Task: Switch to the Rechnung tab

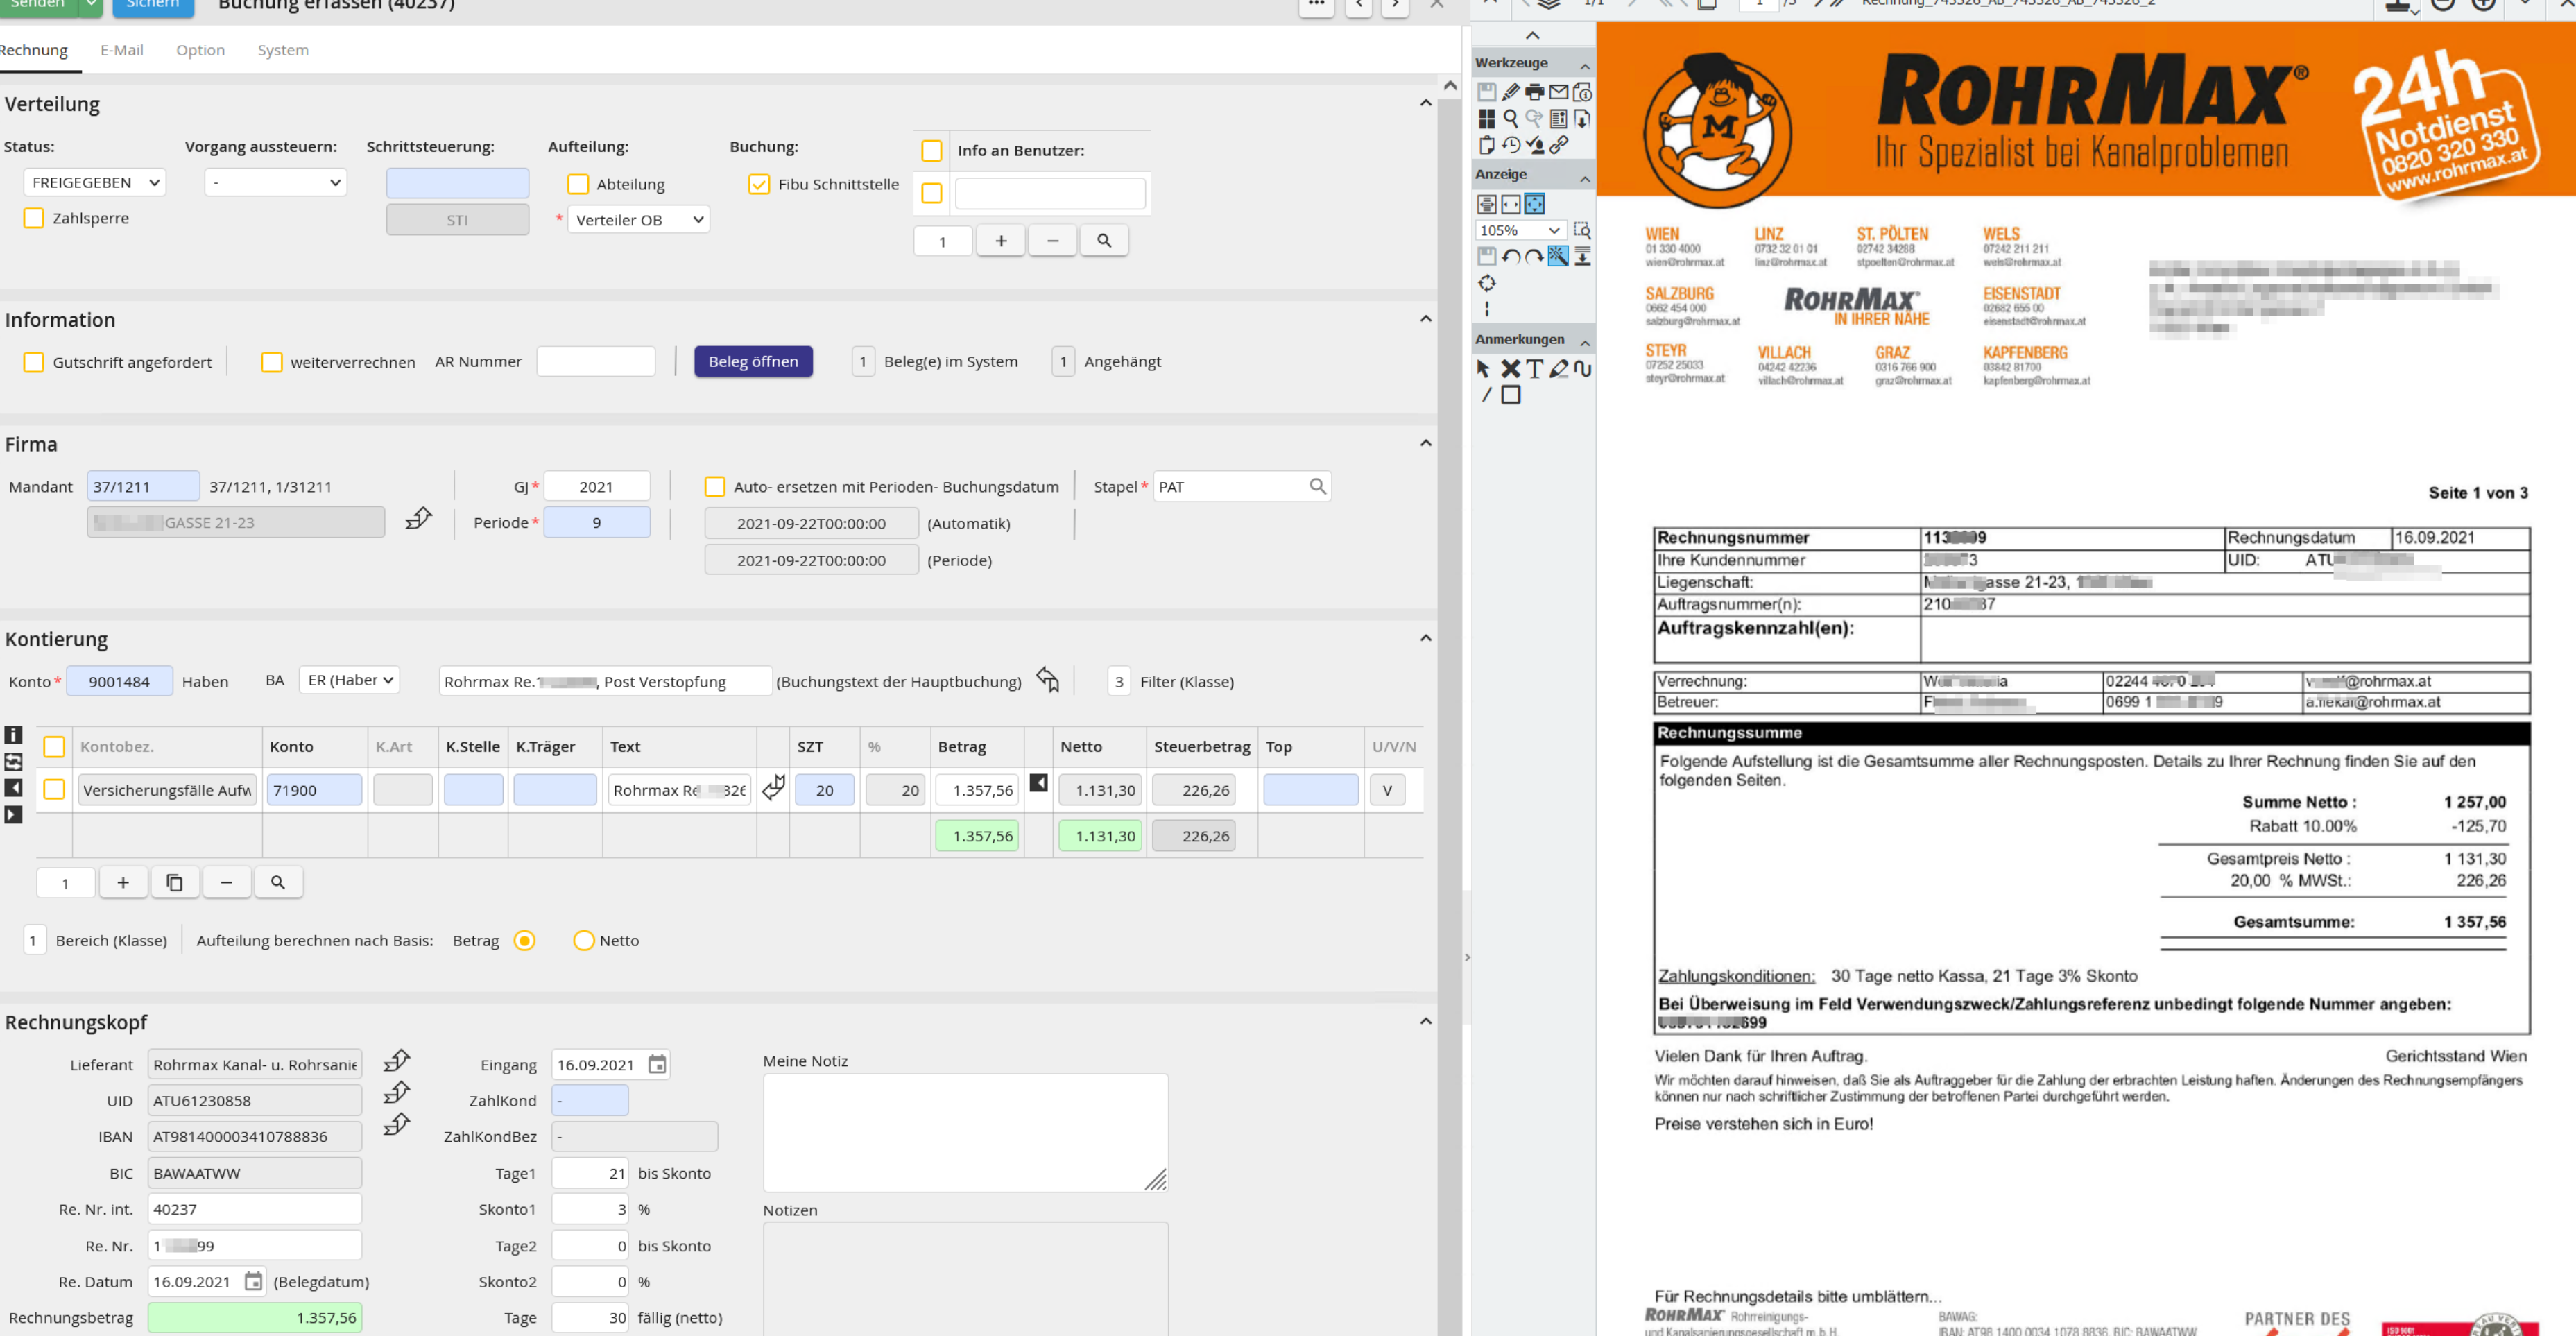Action: tap(34, 50)
